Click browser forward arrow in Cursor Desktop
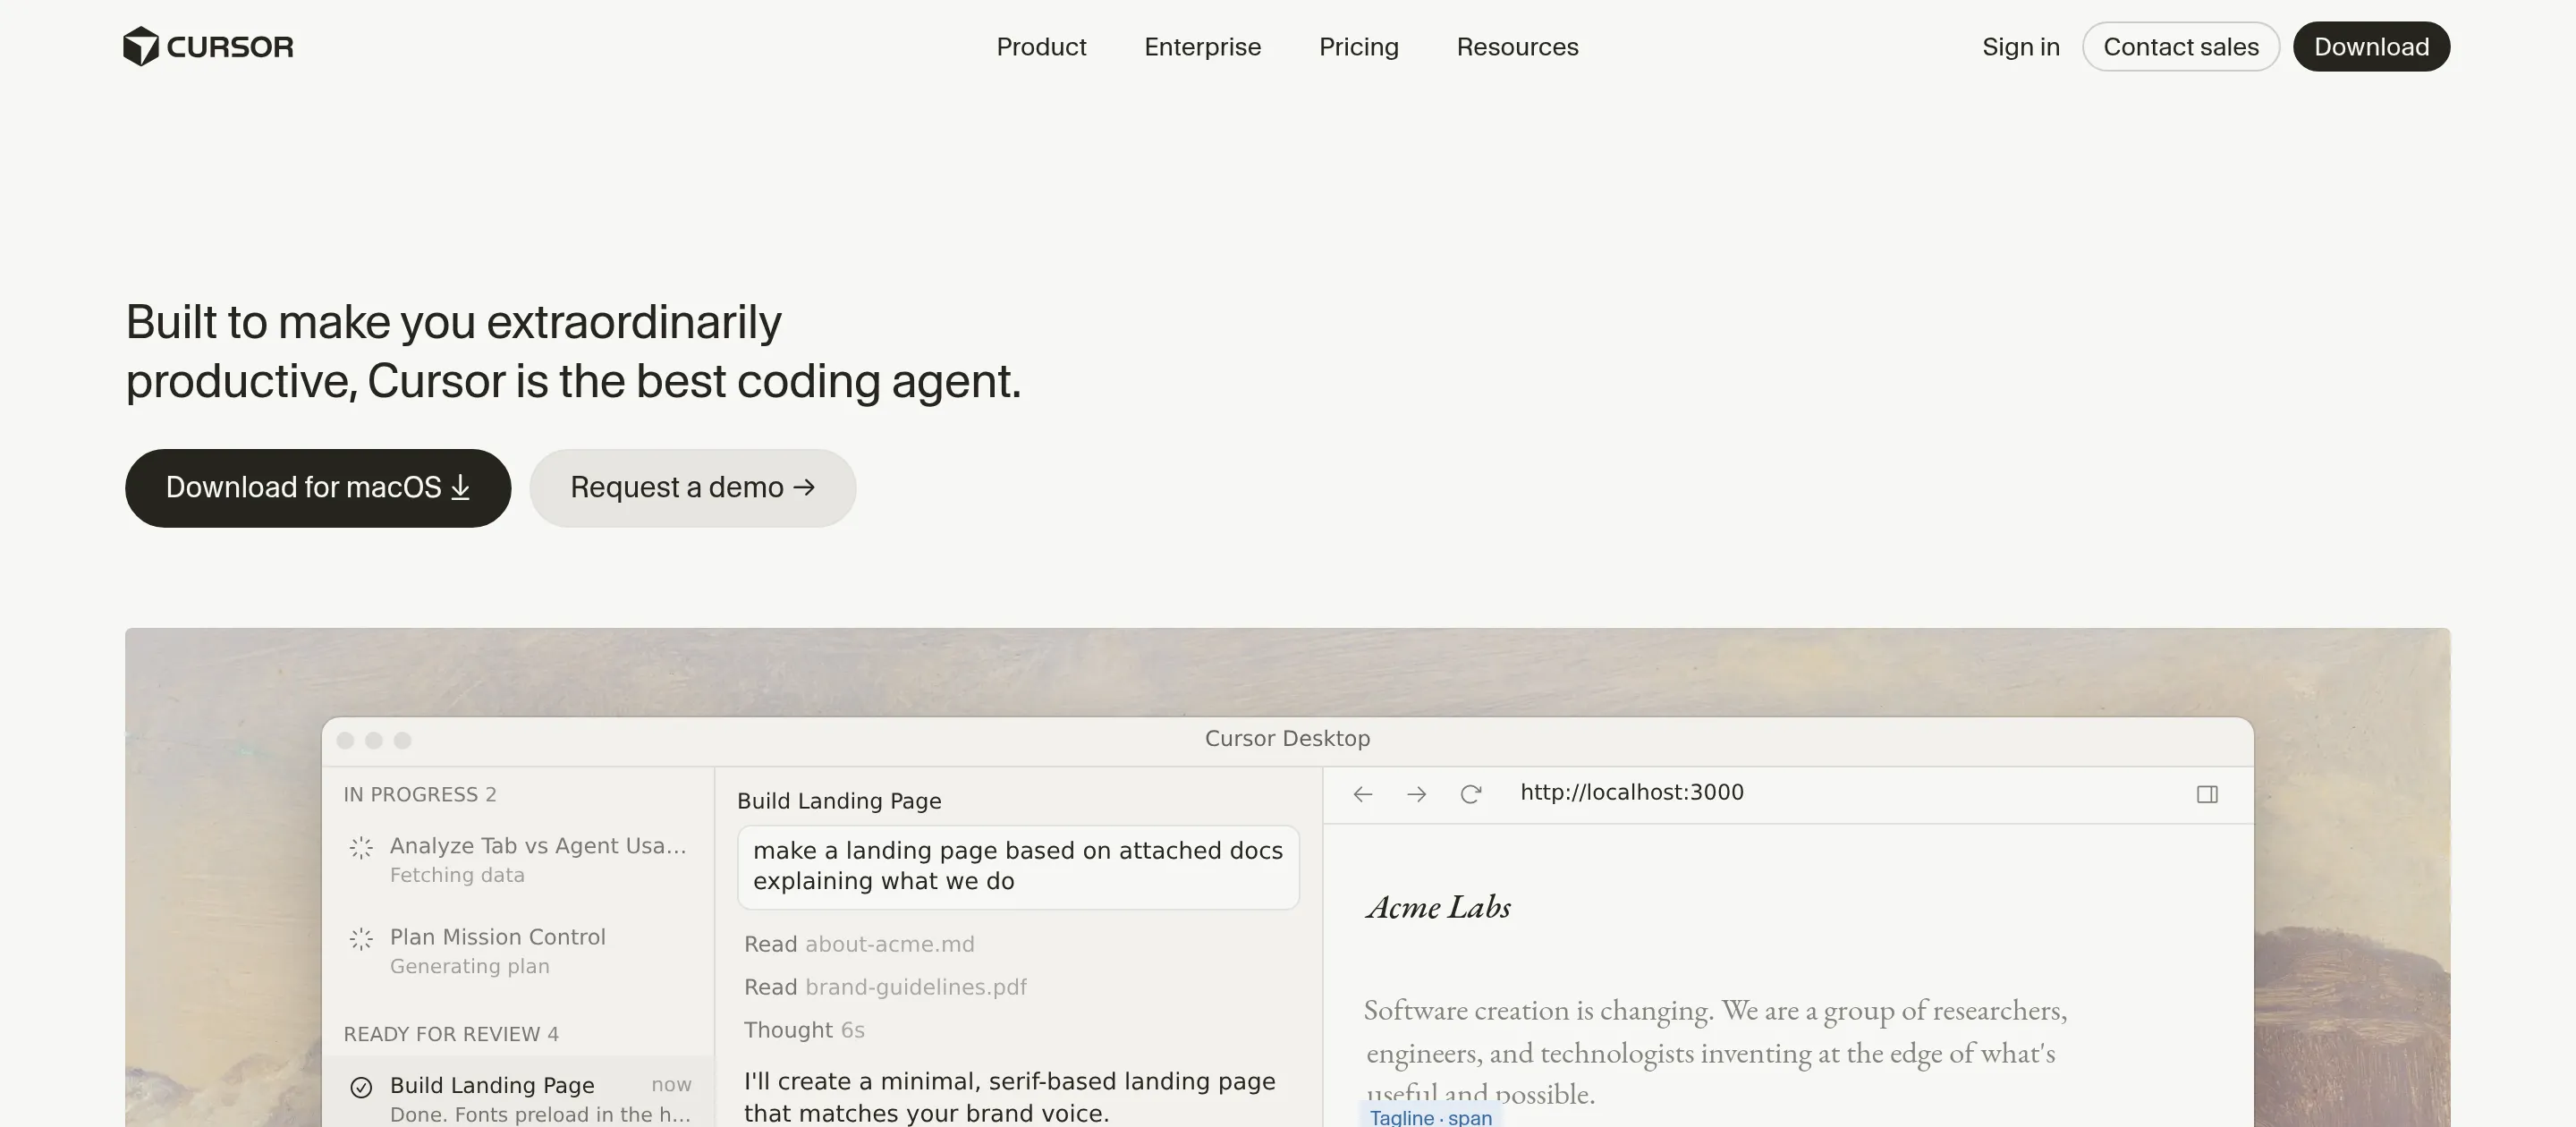This screenshot has height=1127, width=2576. (x=1416, y=794)
